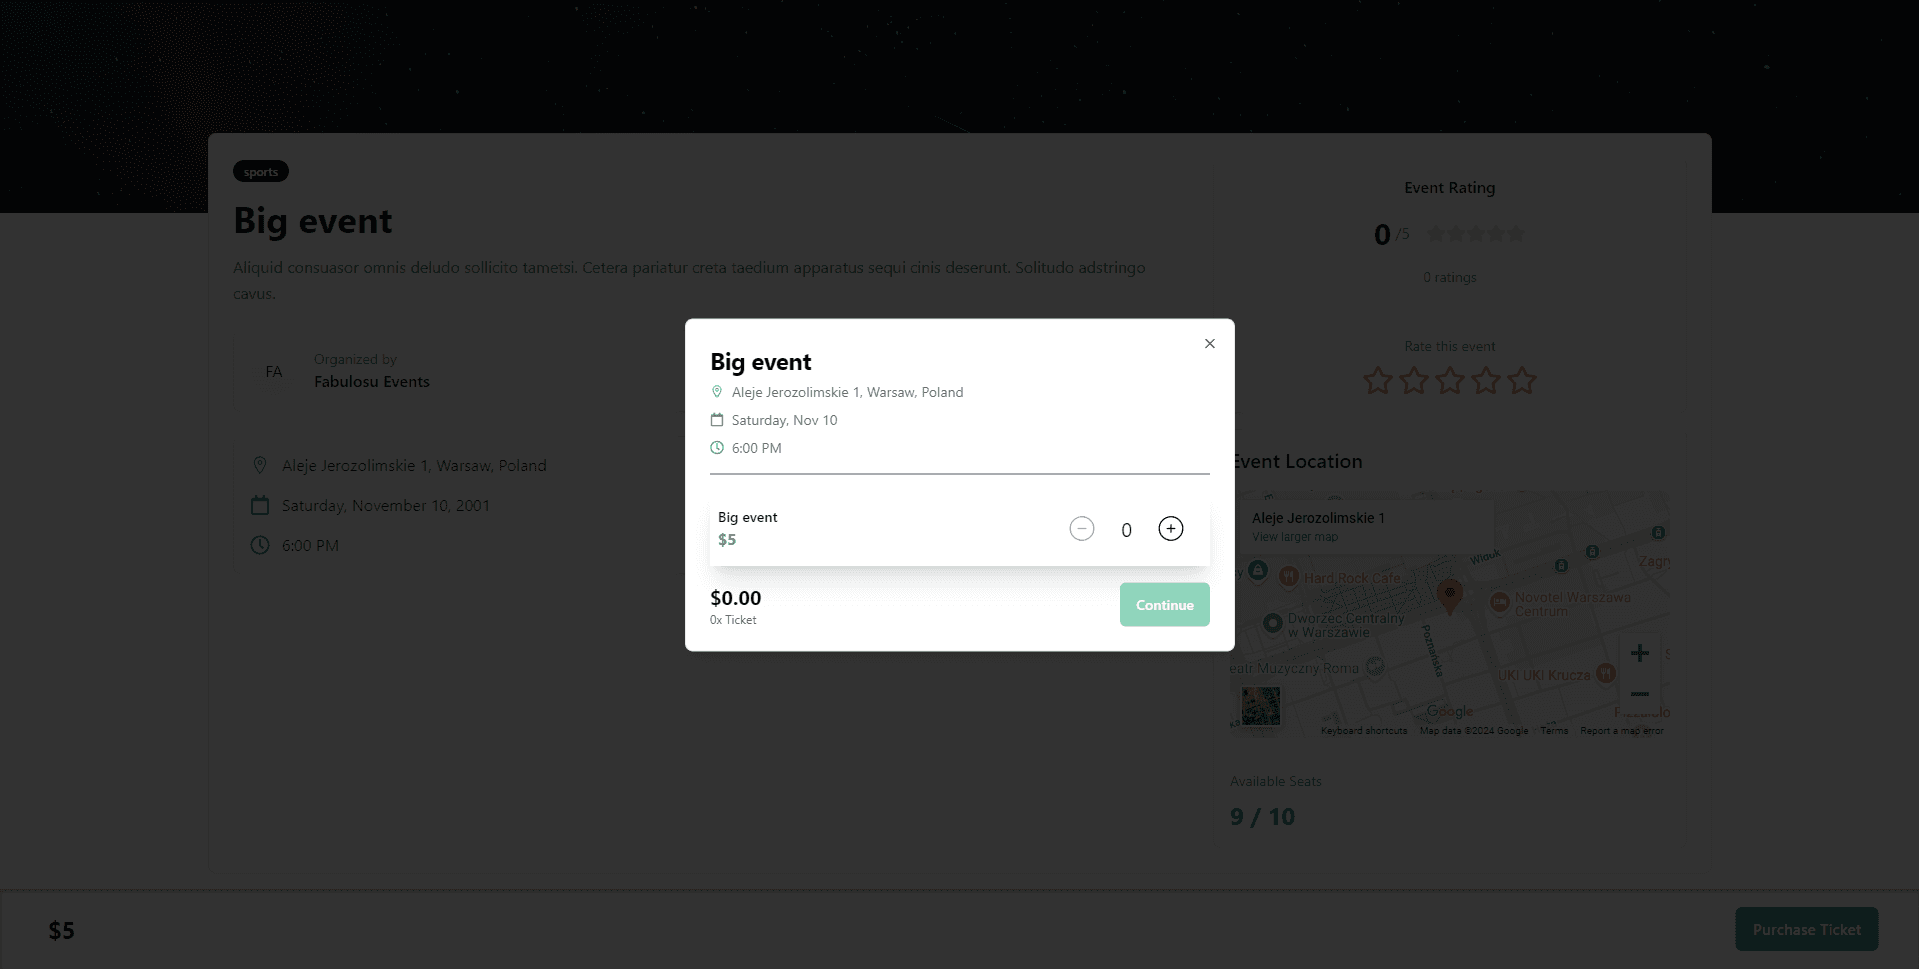The width and height of the screenshot is (1919, 969).
Task: Click the FA organizer avatar
Action: [x=273, y=371]
